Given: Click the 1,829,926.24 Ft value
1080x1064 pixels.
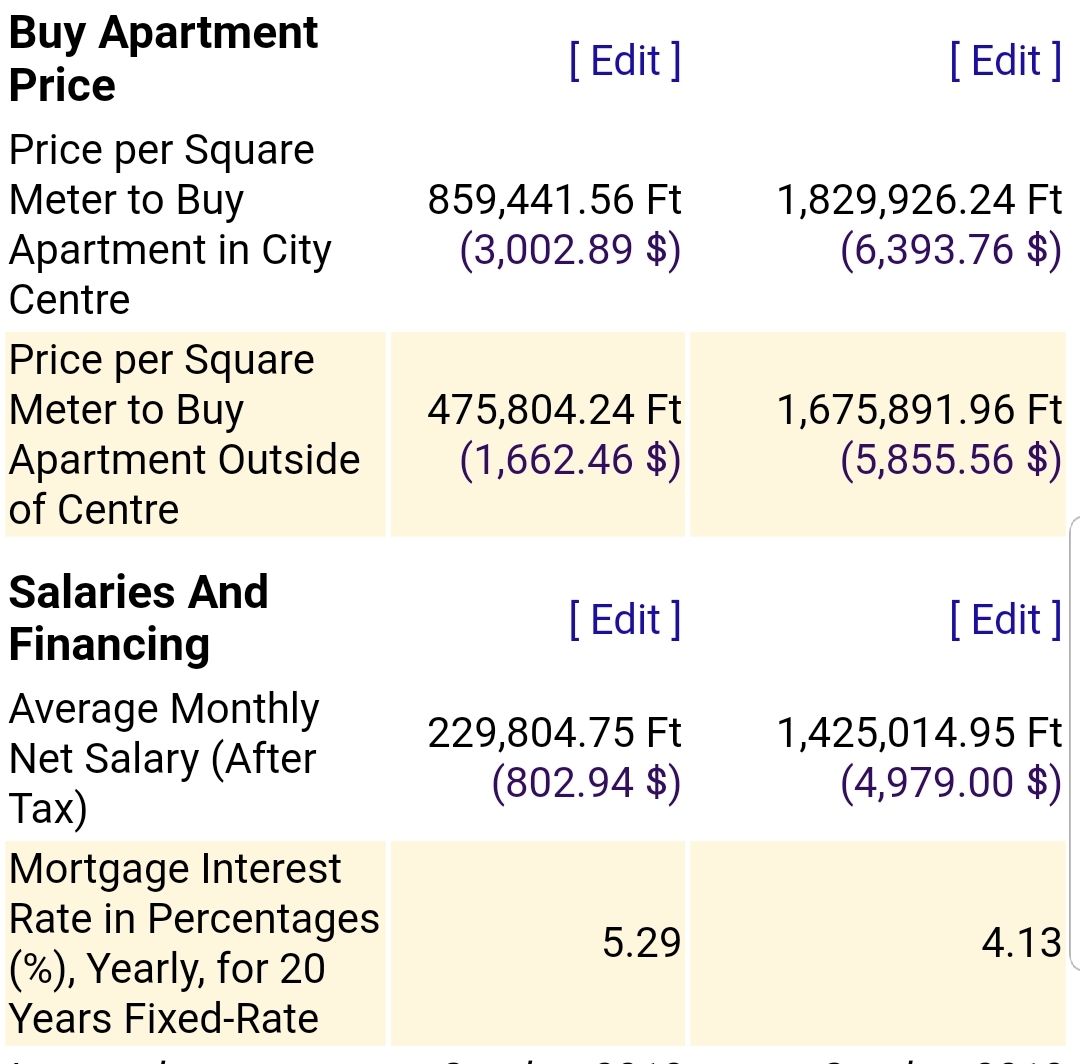Looking at the screenshot, I should 919,200.
